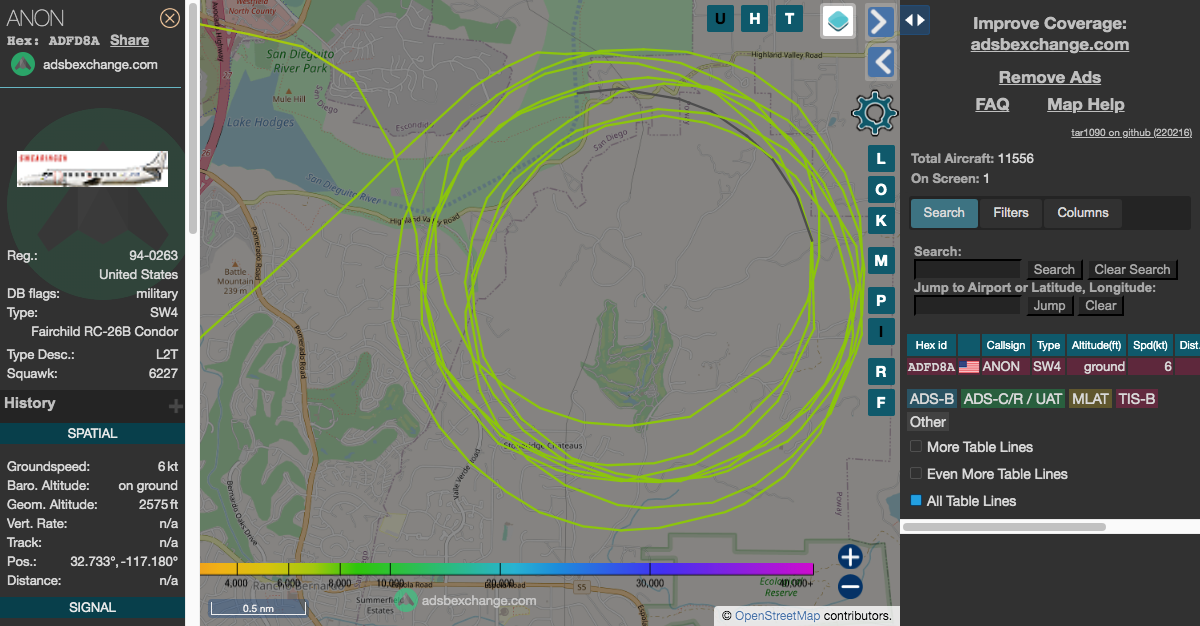Zoom in on the map
This screenshot has height=626, width=1200.
[850, 557]
